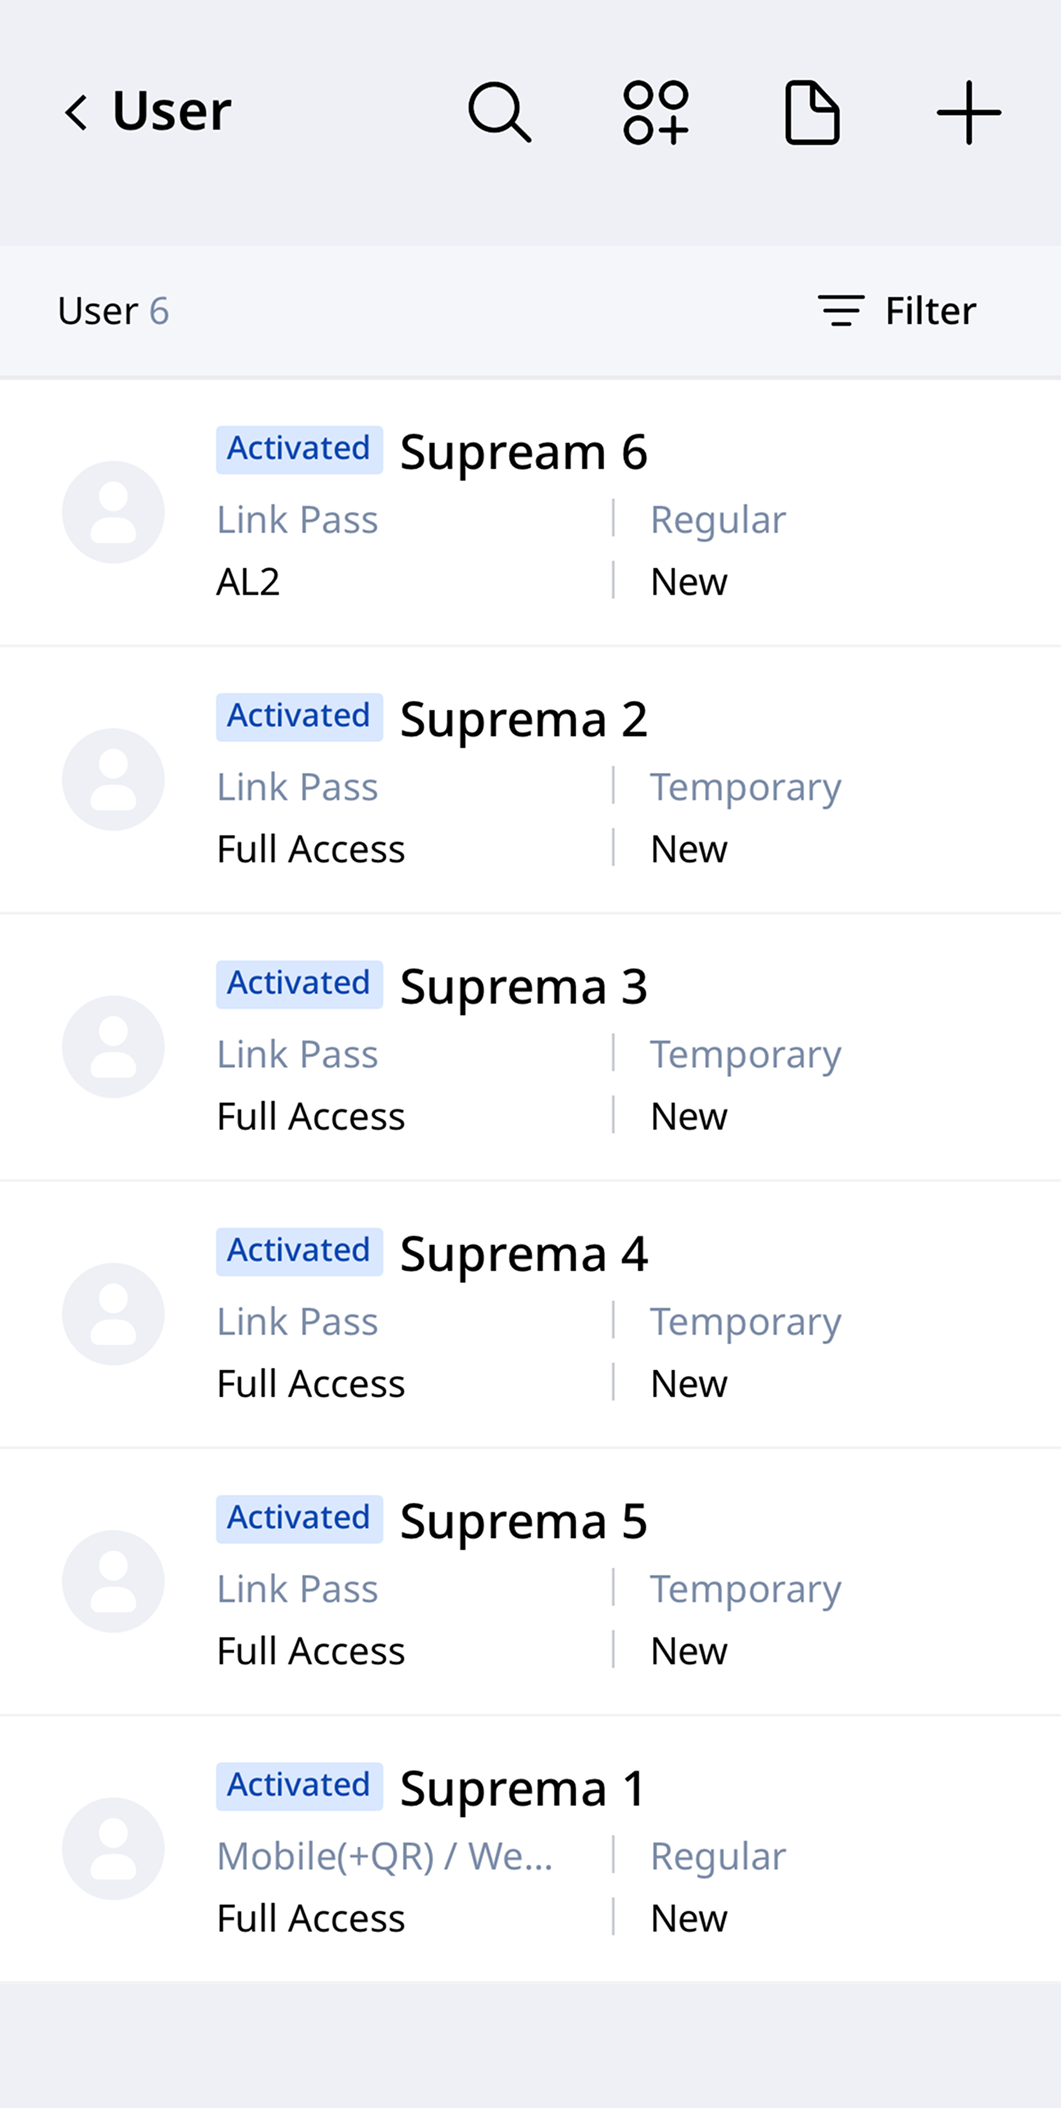The image size is (1061, 2108).
Task: Open the document file icon
Action: click(811, 113)
